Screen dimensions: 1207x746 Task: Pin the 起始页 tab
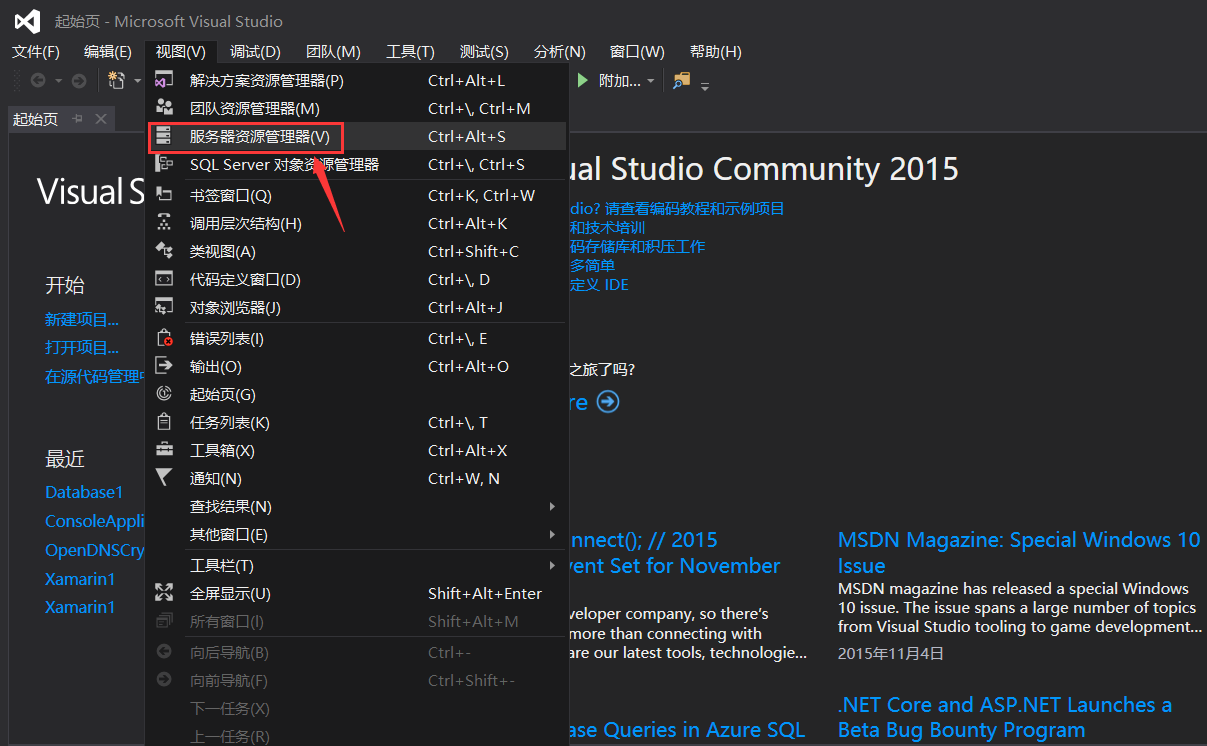coord(78,119)
